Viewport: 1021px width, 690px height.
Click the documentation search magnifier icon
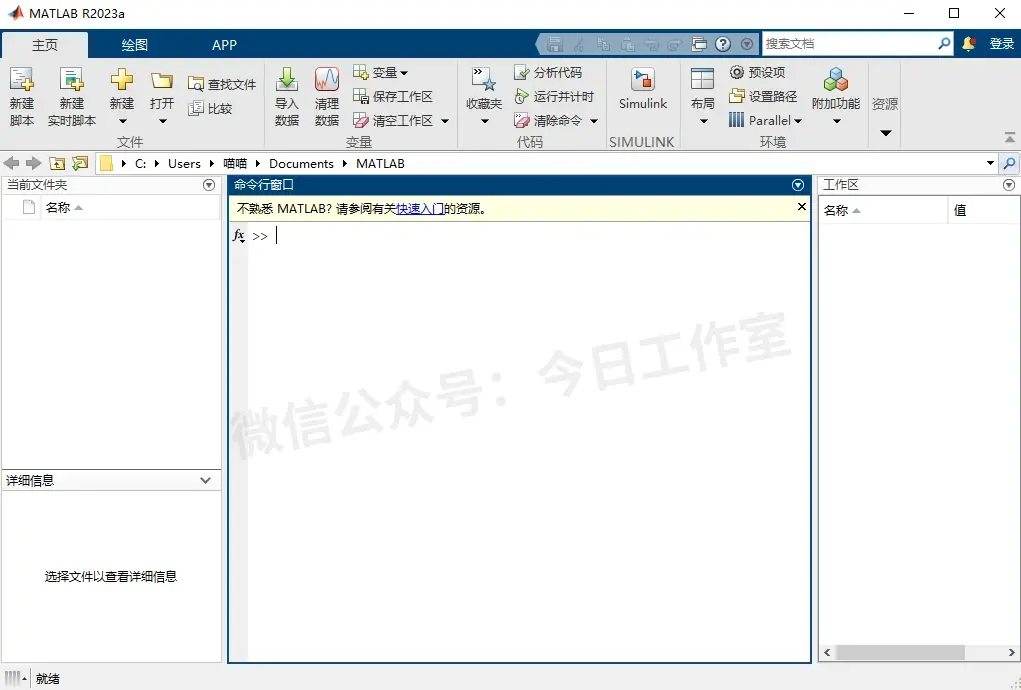(944, 44)
